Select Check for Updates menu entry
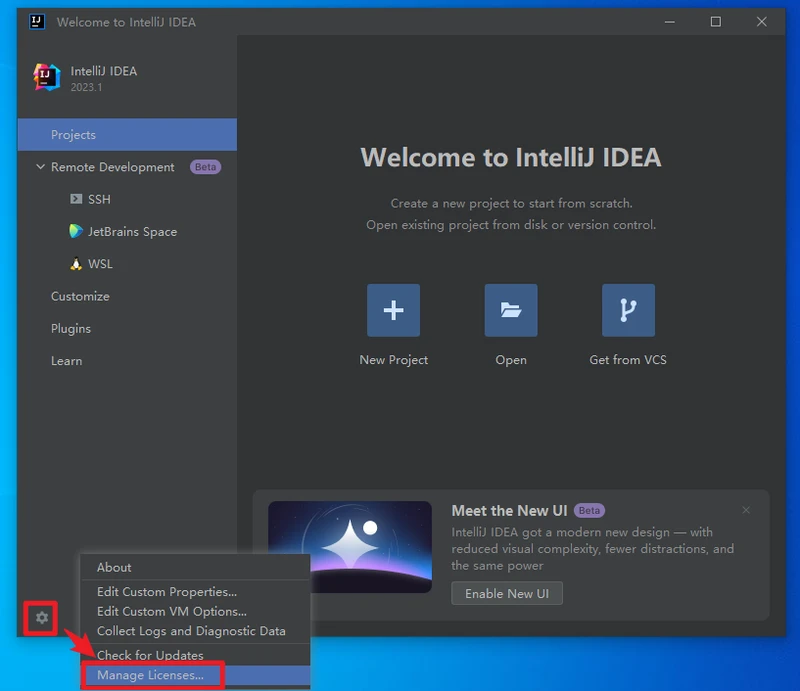The width and height of the screenshot is (800, 691). [x=150, y=655]
